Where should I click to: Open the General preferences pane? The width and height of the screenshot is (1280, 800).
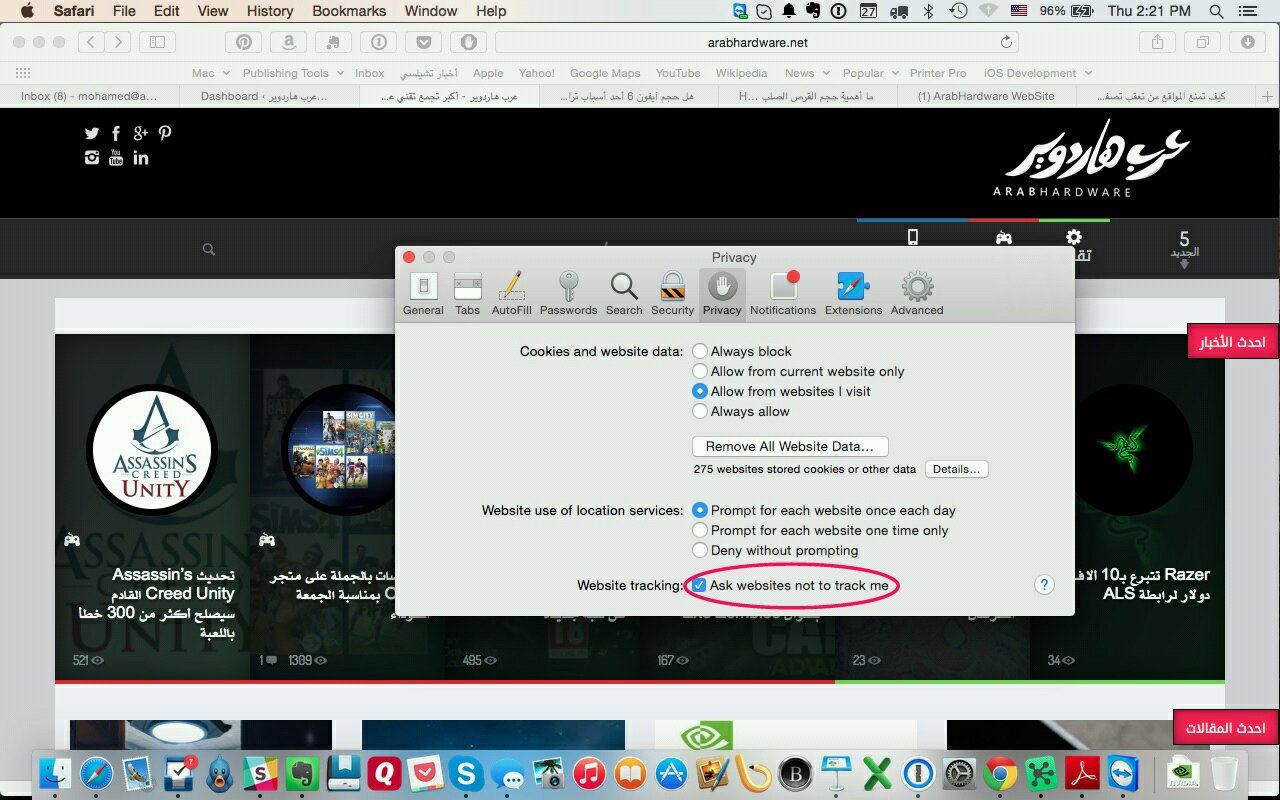[x=423, y=294]
